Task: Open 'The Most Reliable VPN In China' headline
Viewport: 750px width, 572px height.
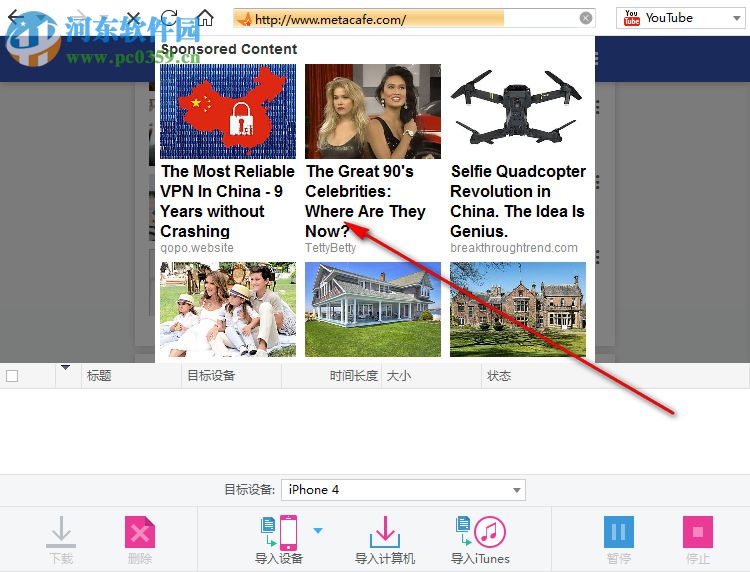Action: [227, 201]
